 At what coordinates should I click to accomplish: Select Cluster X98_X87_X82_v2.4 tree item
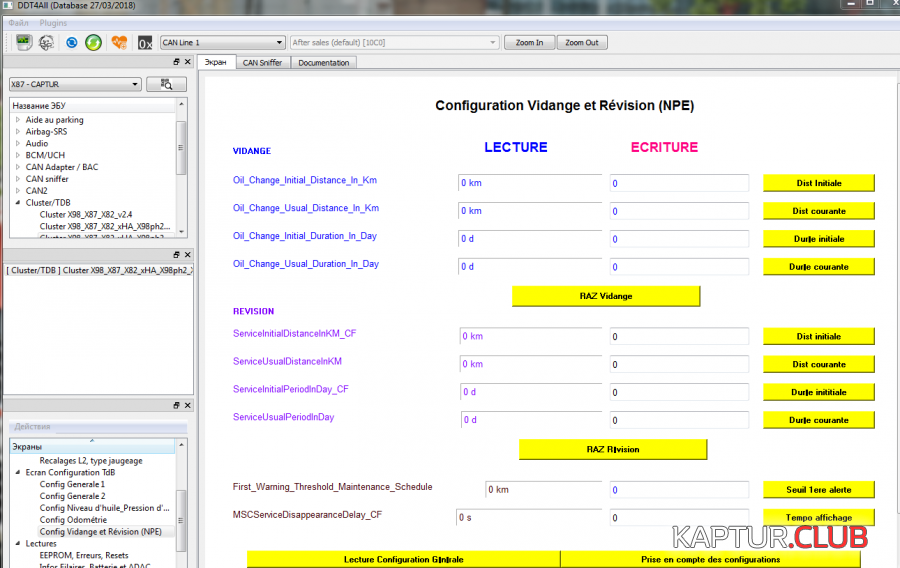click(x=86, y=215)
